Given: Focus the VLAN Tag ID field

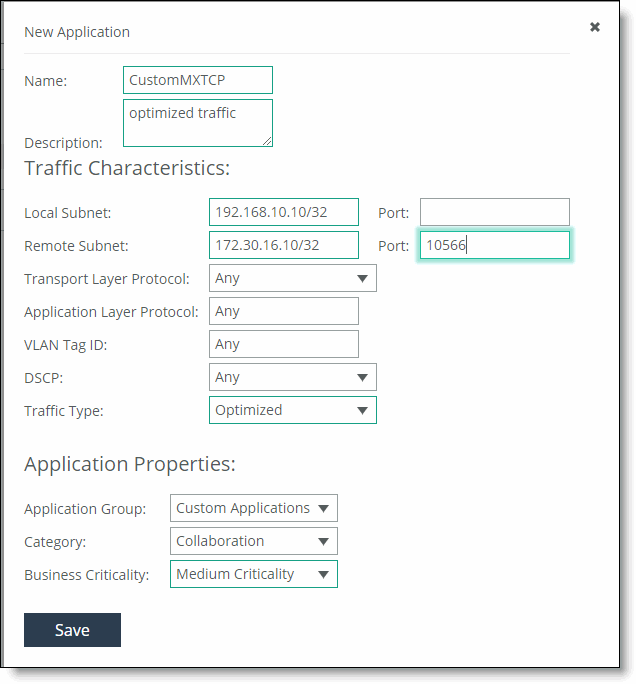Looking at the screenshot, I should (x=283, y=344).
